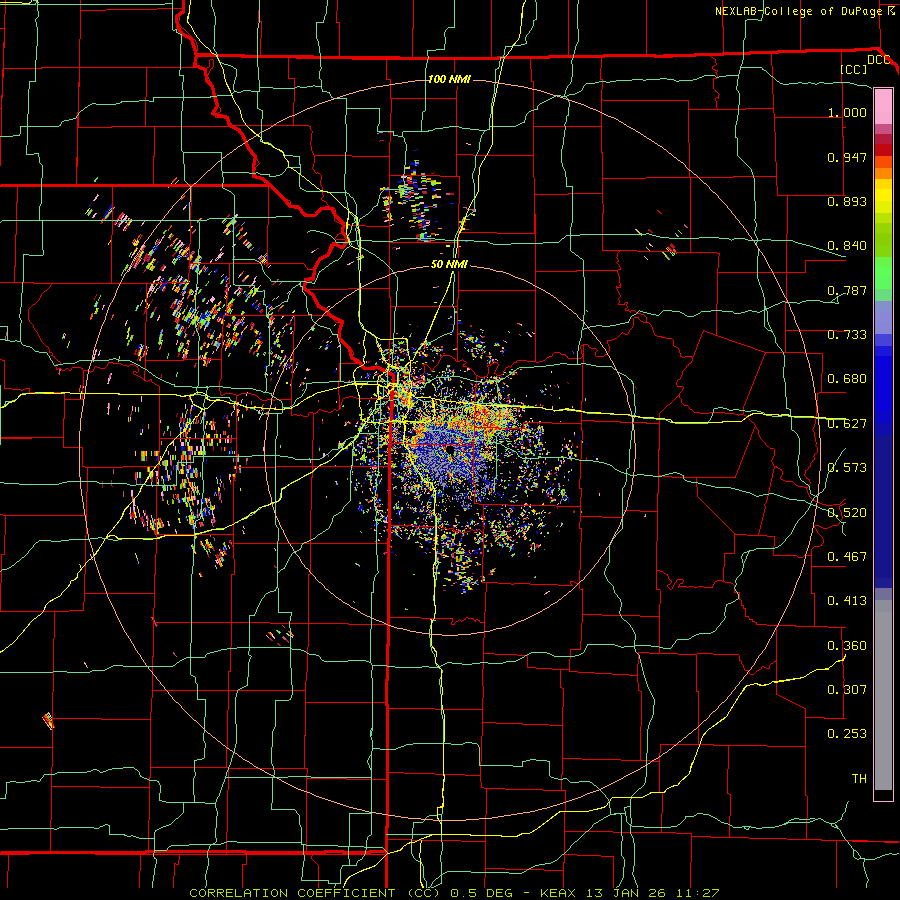Select the 0.467 scale value
Viewport: 900px width, 900px height.
tap(847, 557)
